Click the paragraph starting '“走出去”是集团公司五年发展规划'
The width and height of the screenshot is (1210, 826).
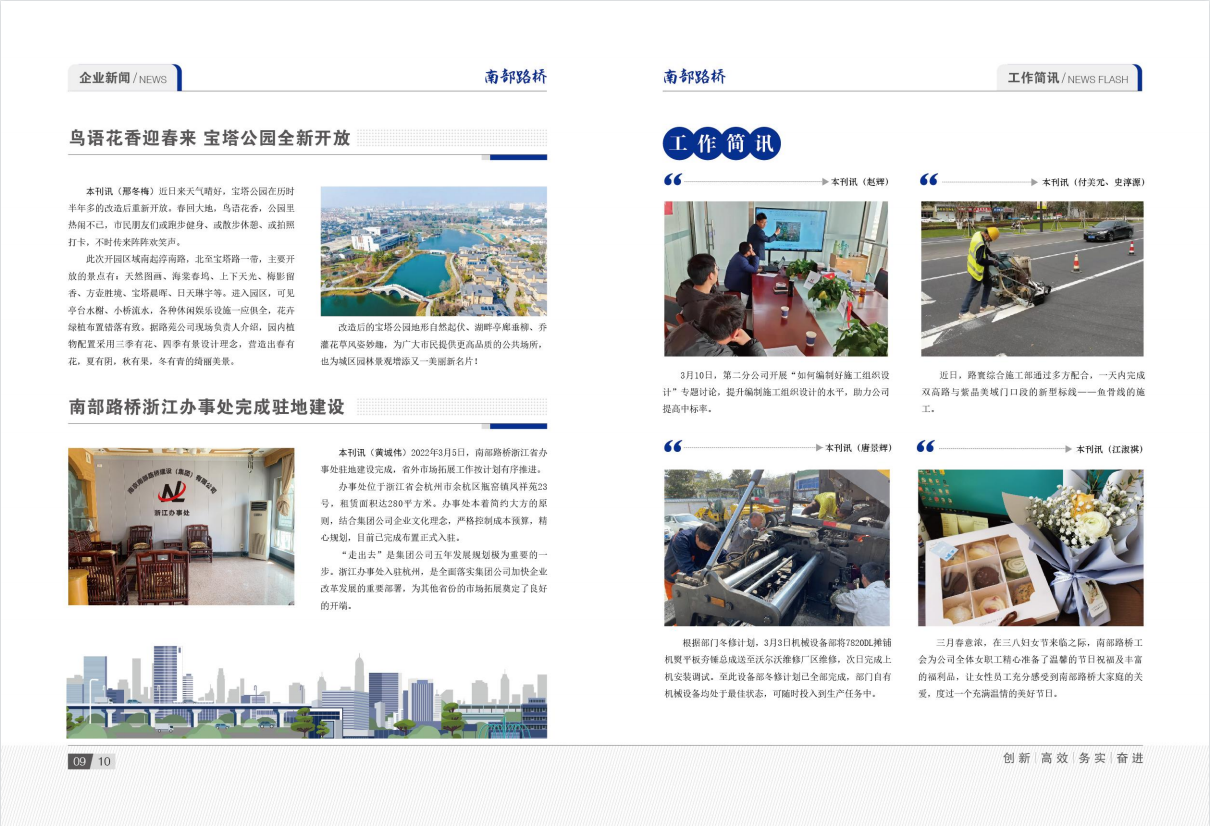(x=433, y=580)
